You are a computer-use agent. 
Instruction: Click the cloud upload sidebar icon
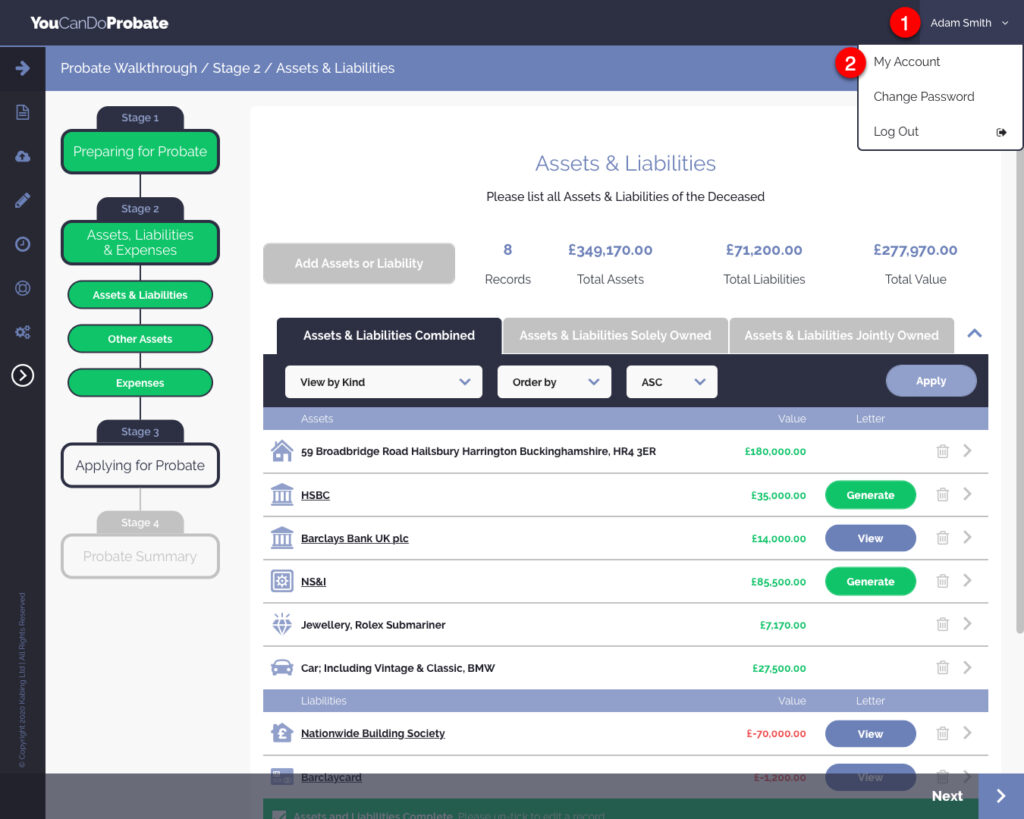(22, 156)
